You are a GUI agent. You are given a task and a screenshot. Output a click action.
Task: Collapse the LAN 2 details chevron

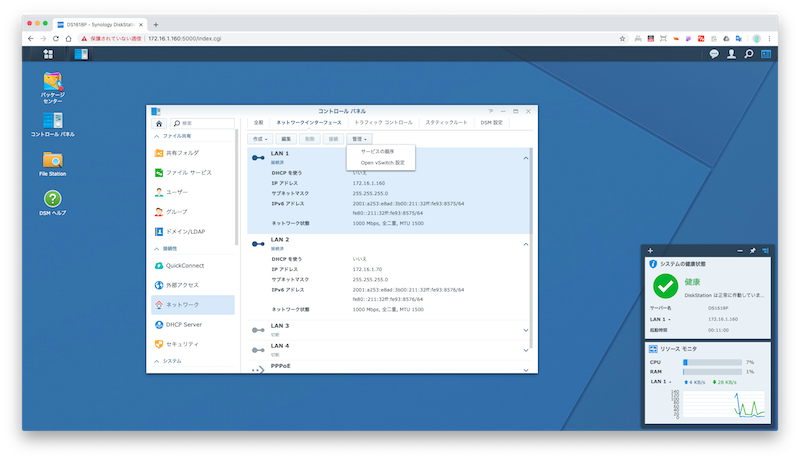tap(526, 244)
